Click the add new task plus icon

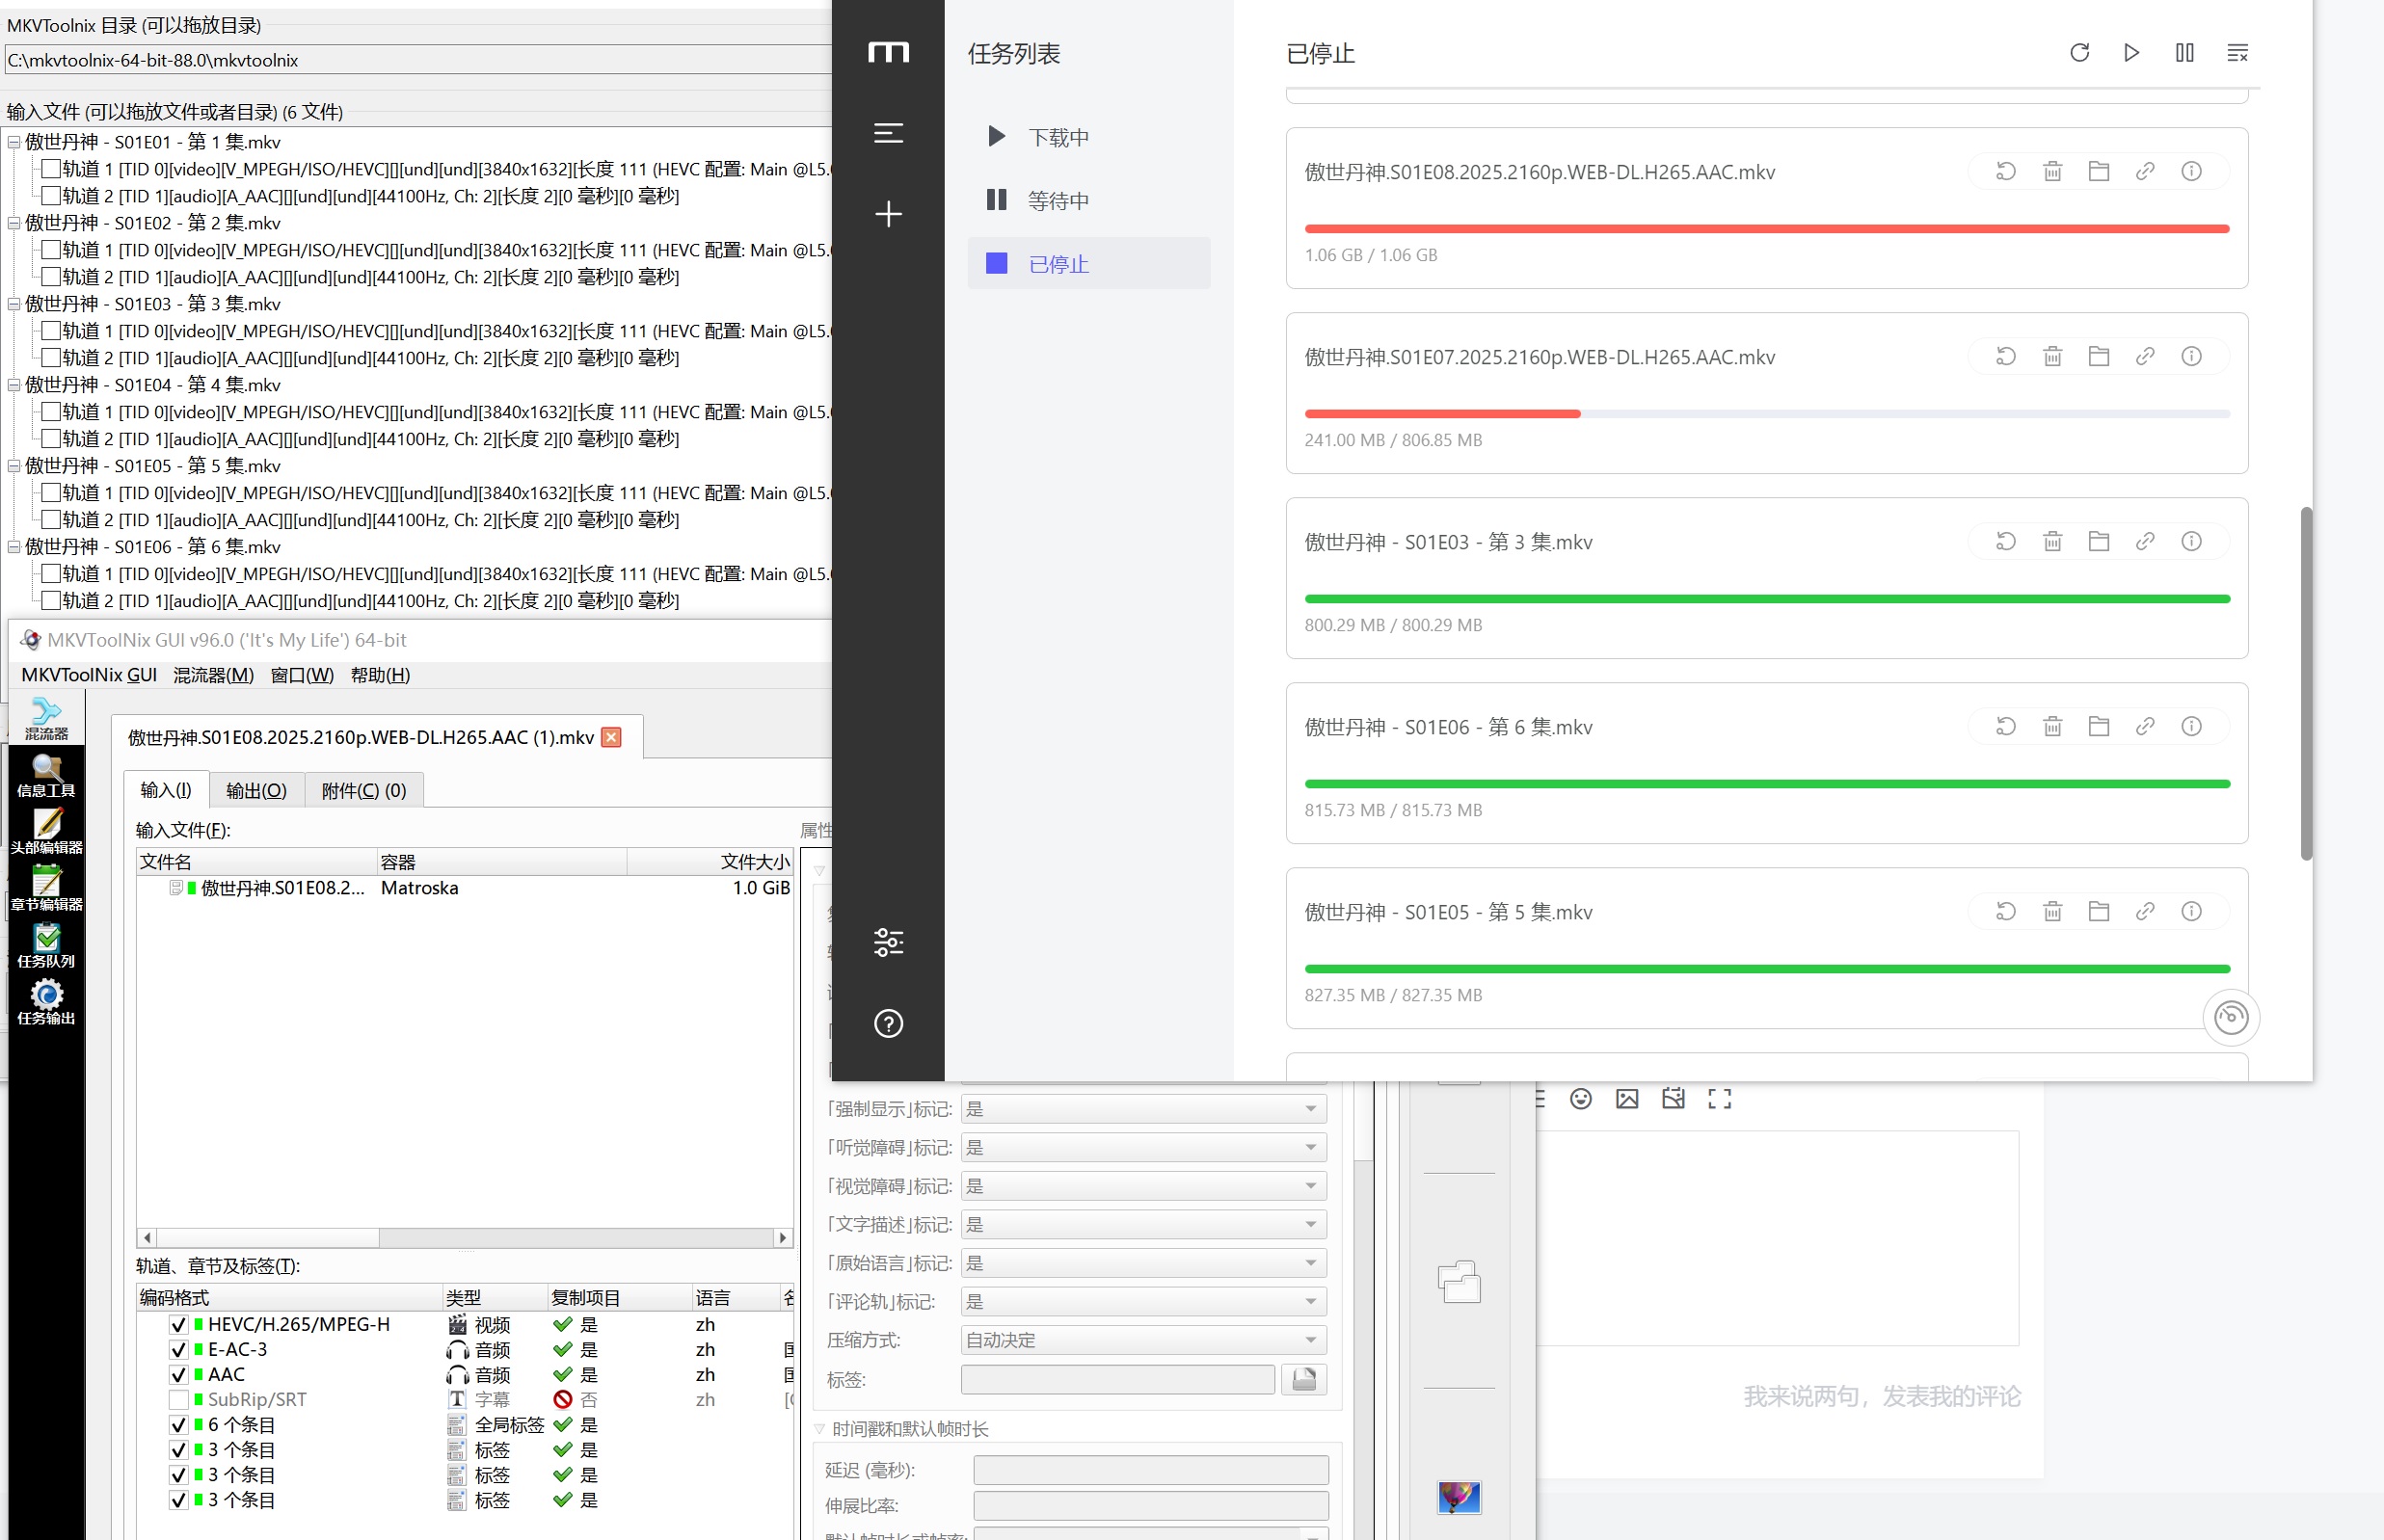point(888,214)
